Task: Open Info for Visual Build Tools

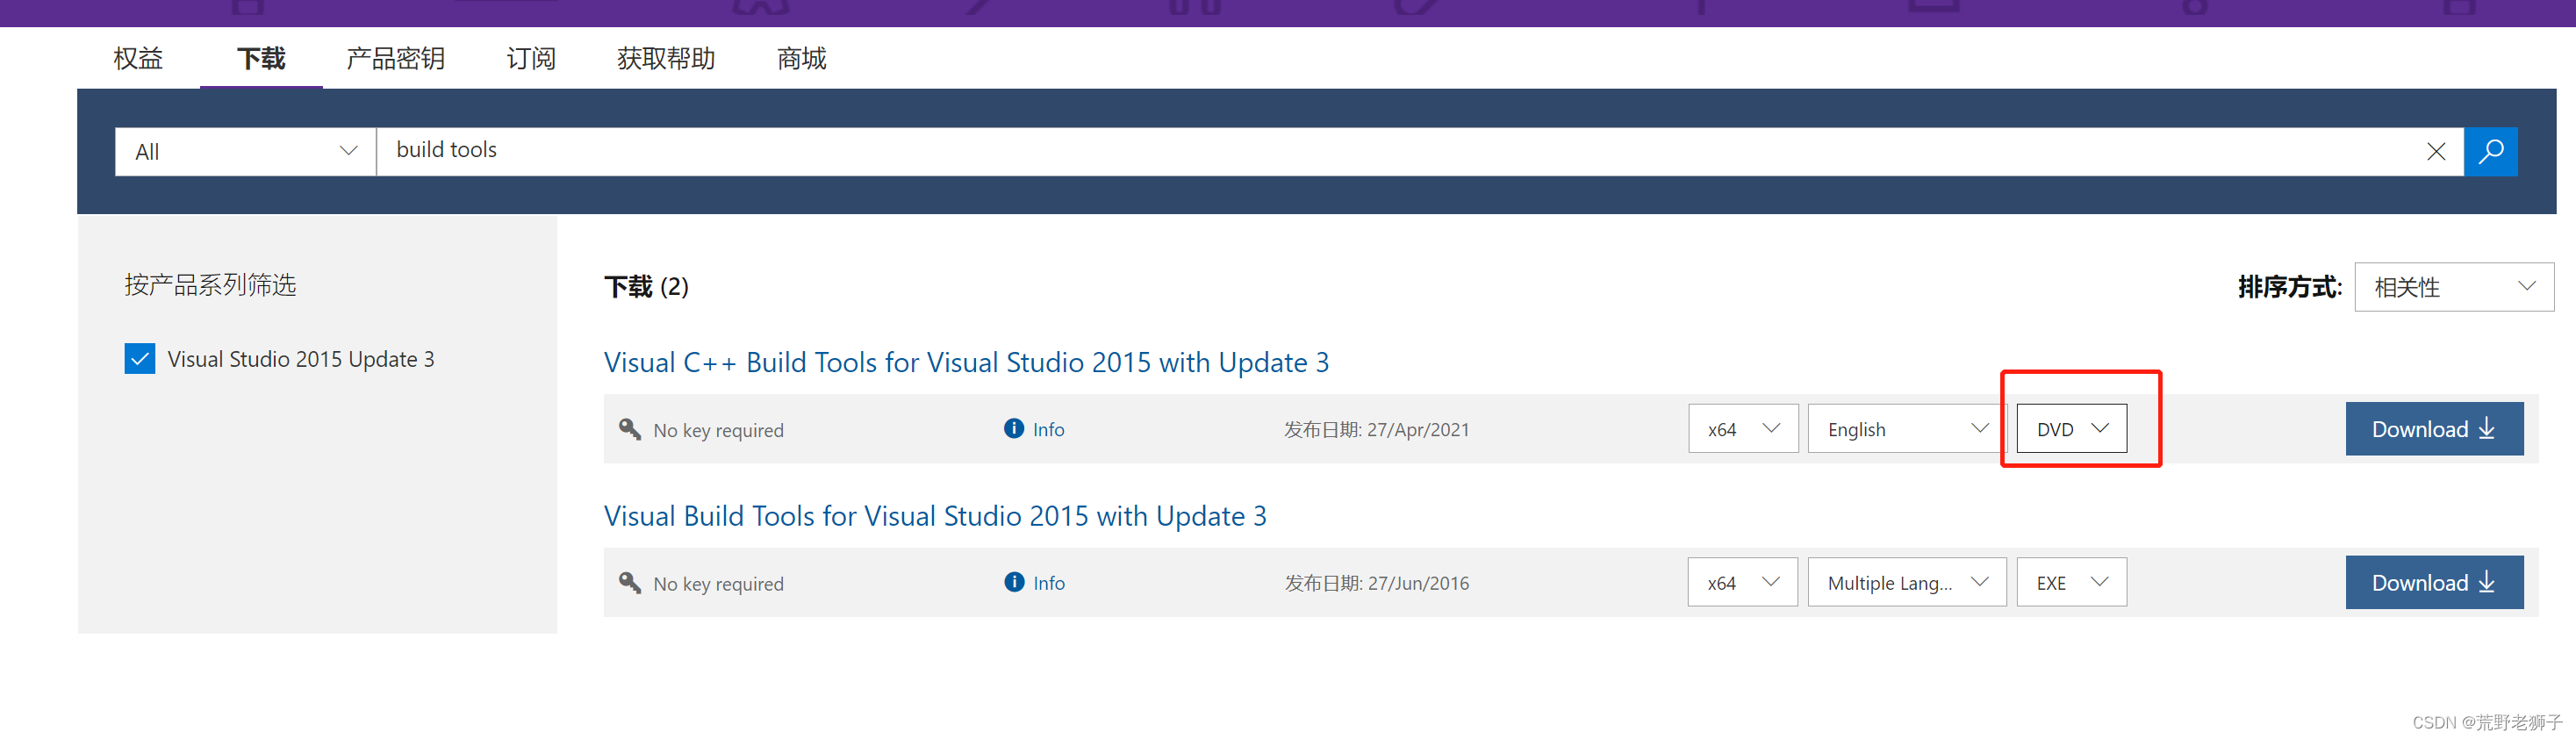Action: 1034,583
